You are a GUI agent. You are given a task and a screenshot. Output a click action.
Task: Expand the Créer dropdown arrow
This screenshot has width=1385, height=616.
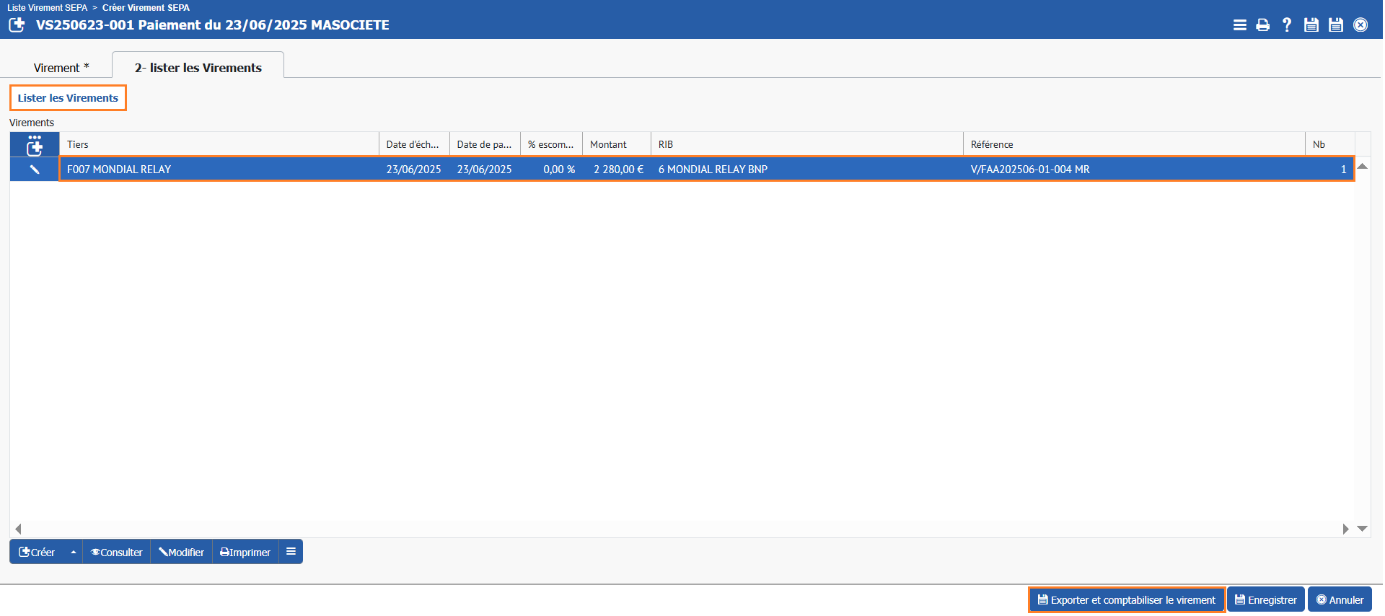coord(72,552)
